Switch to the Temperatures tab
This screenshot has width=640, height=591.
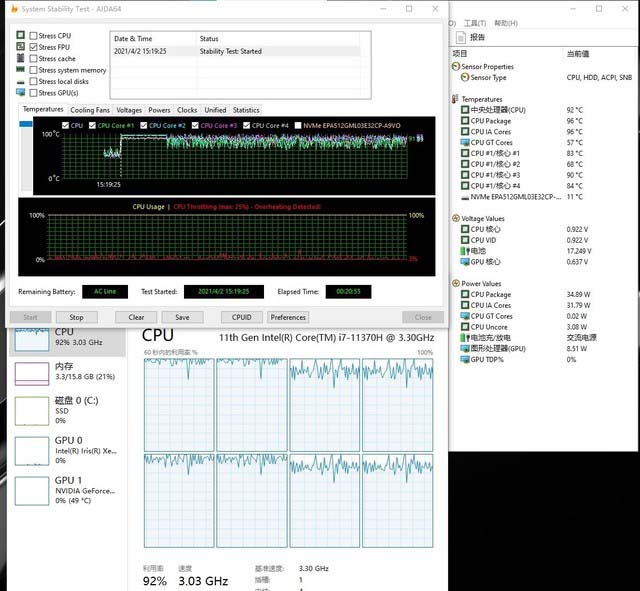click(43, 109)
